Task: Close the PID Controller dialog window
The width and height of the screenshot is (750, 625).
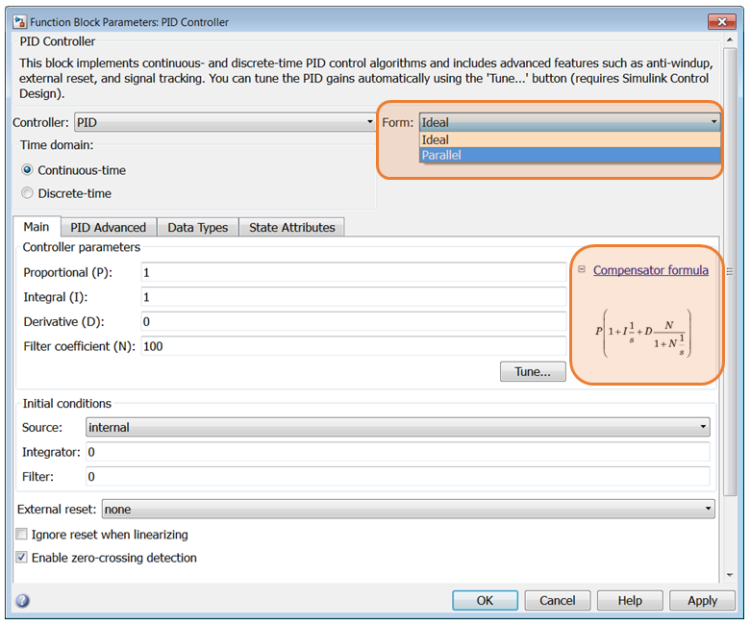Action: [722, 22]
